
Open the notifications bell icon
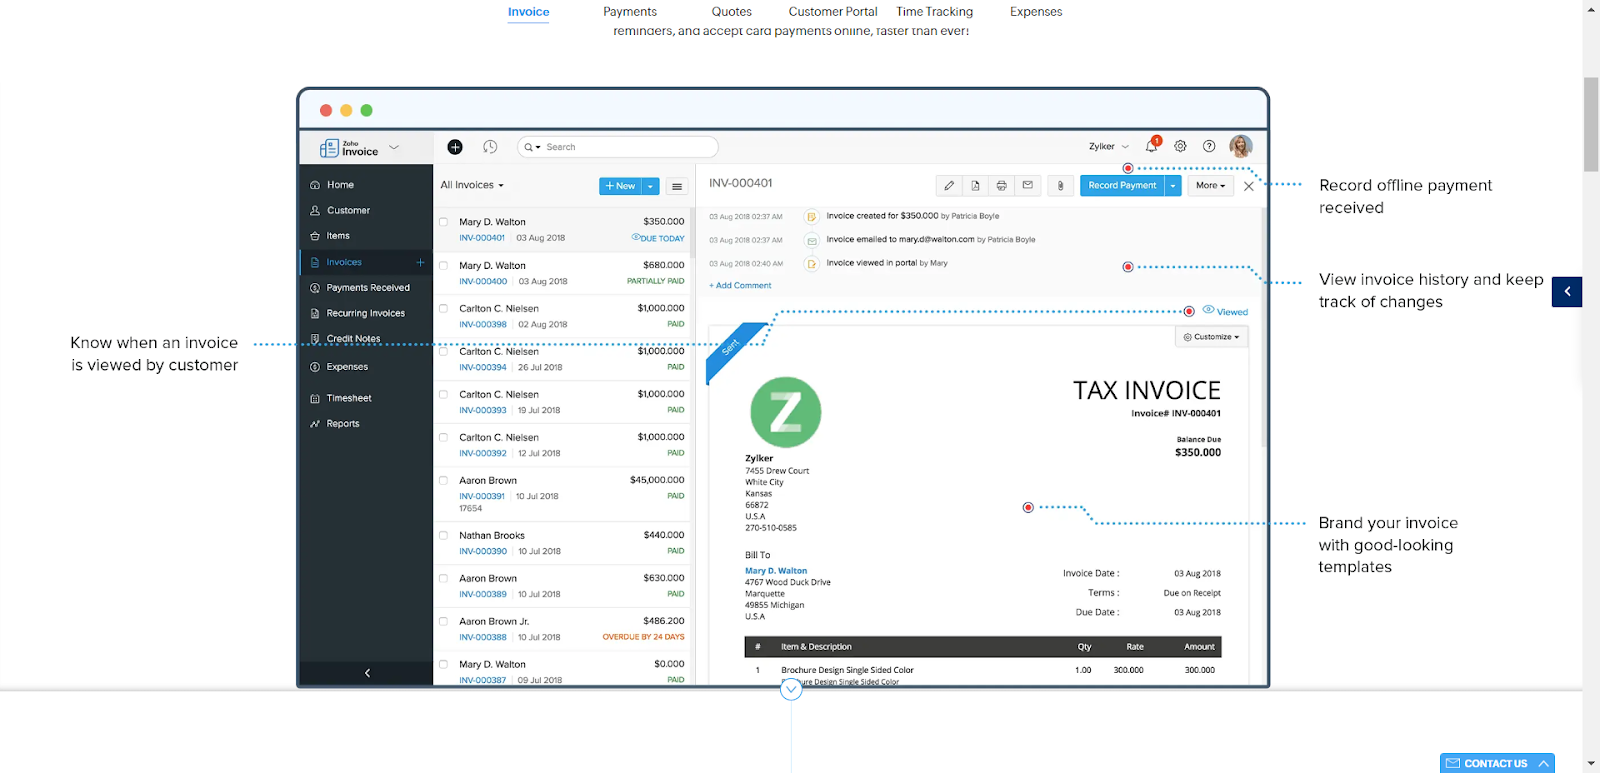pos(1151,146)
